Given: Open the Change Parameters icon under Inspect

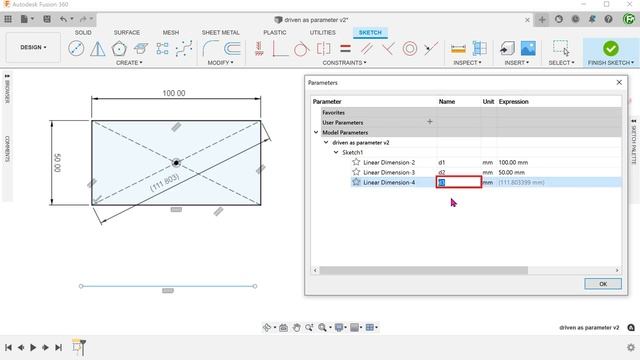Looking at the screenshot, I should coord(480,49).
